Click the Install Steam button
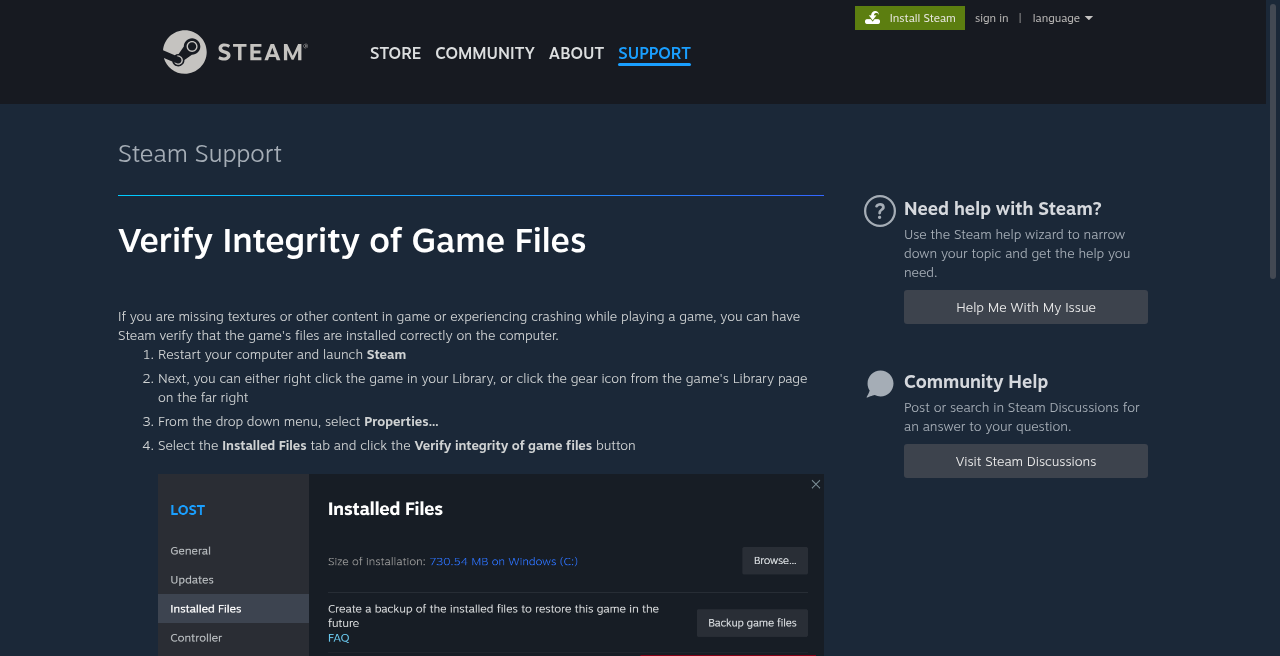Screen dimensions: 1280x656 (x=910, y=18)
